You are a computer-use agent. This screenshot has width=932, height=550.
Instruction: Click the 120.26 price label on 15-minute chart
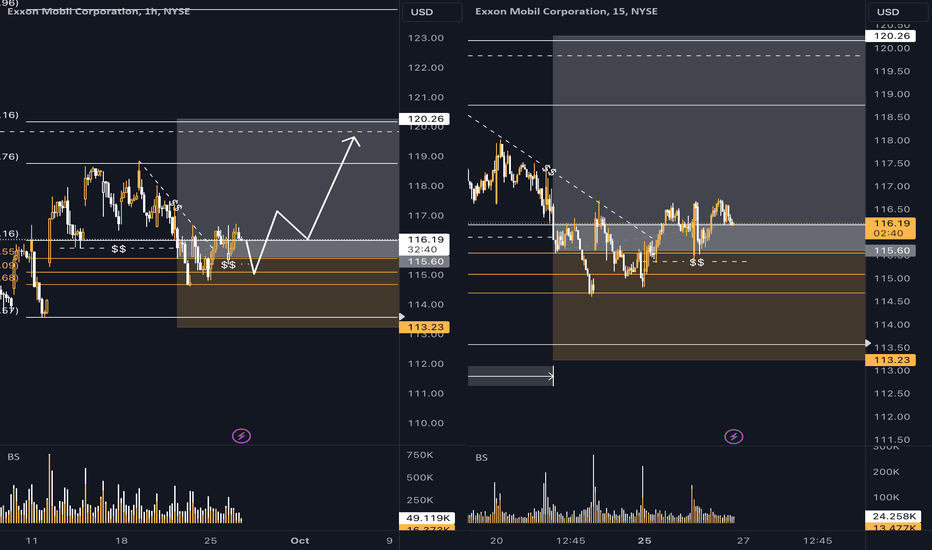tap(891, 36)
